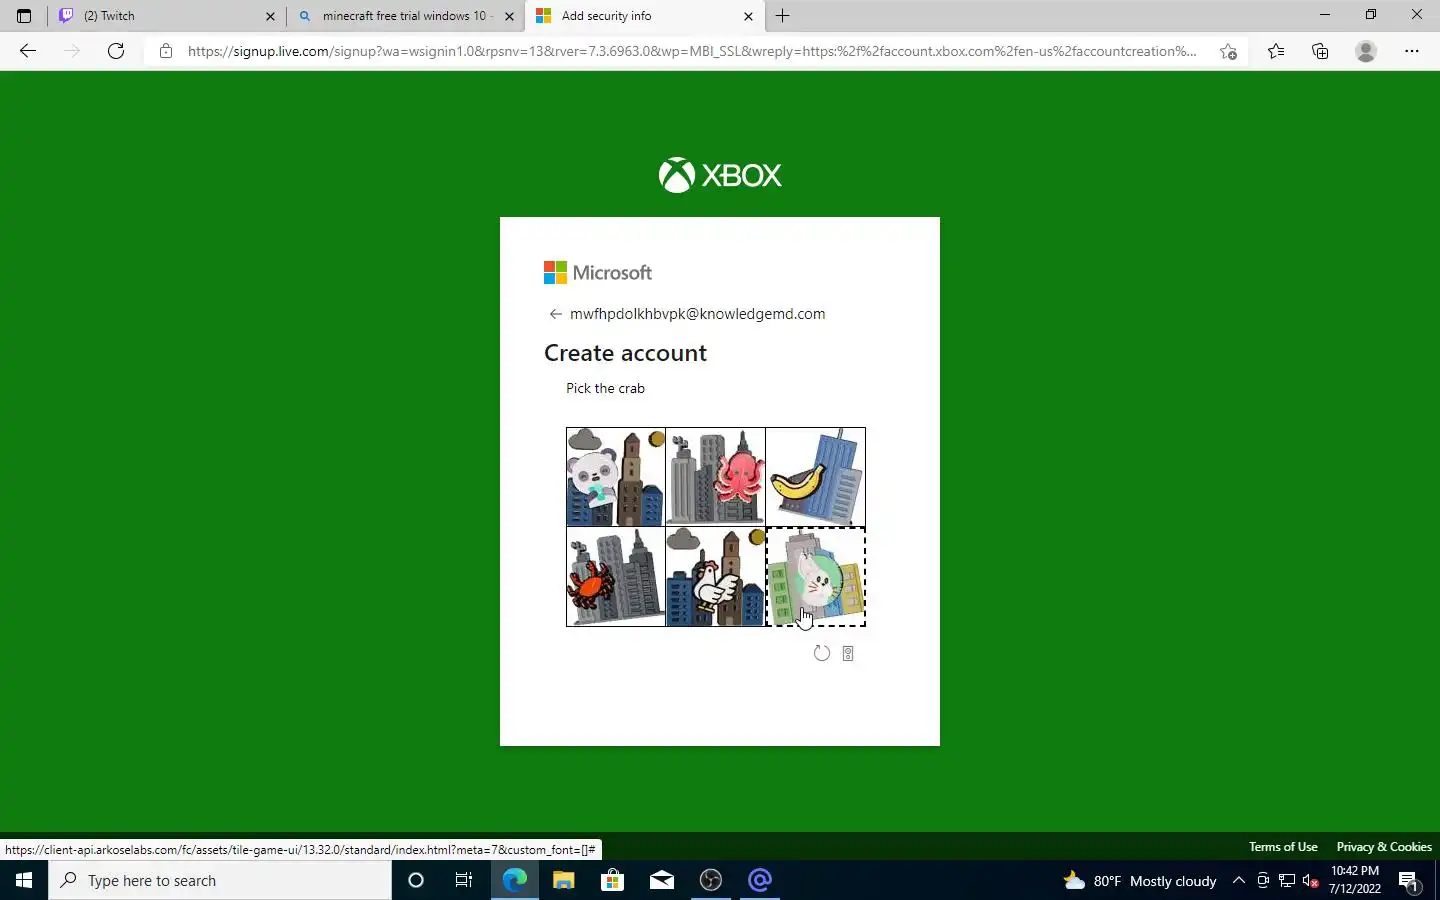Go back using arrow beside email address
Screen dimensions: 1440x900
[x=555, y=314]
